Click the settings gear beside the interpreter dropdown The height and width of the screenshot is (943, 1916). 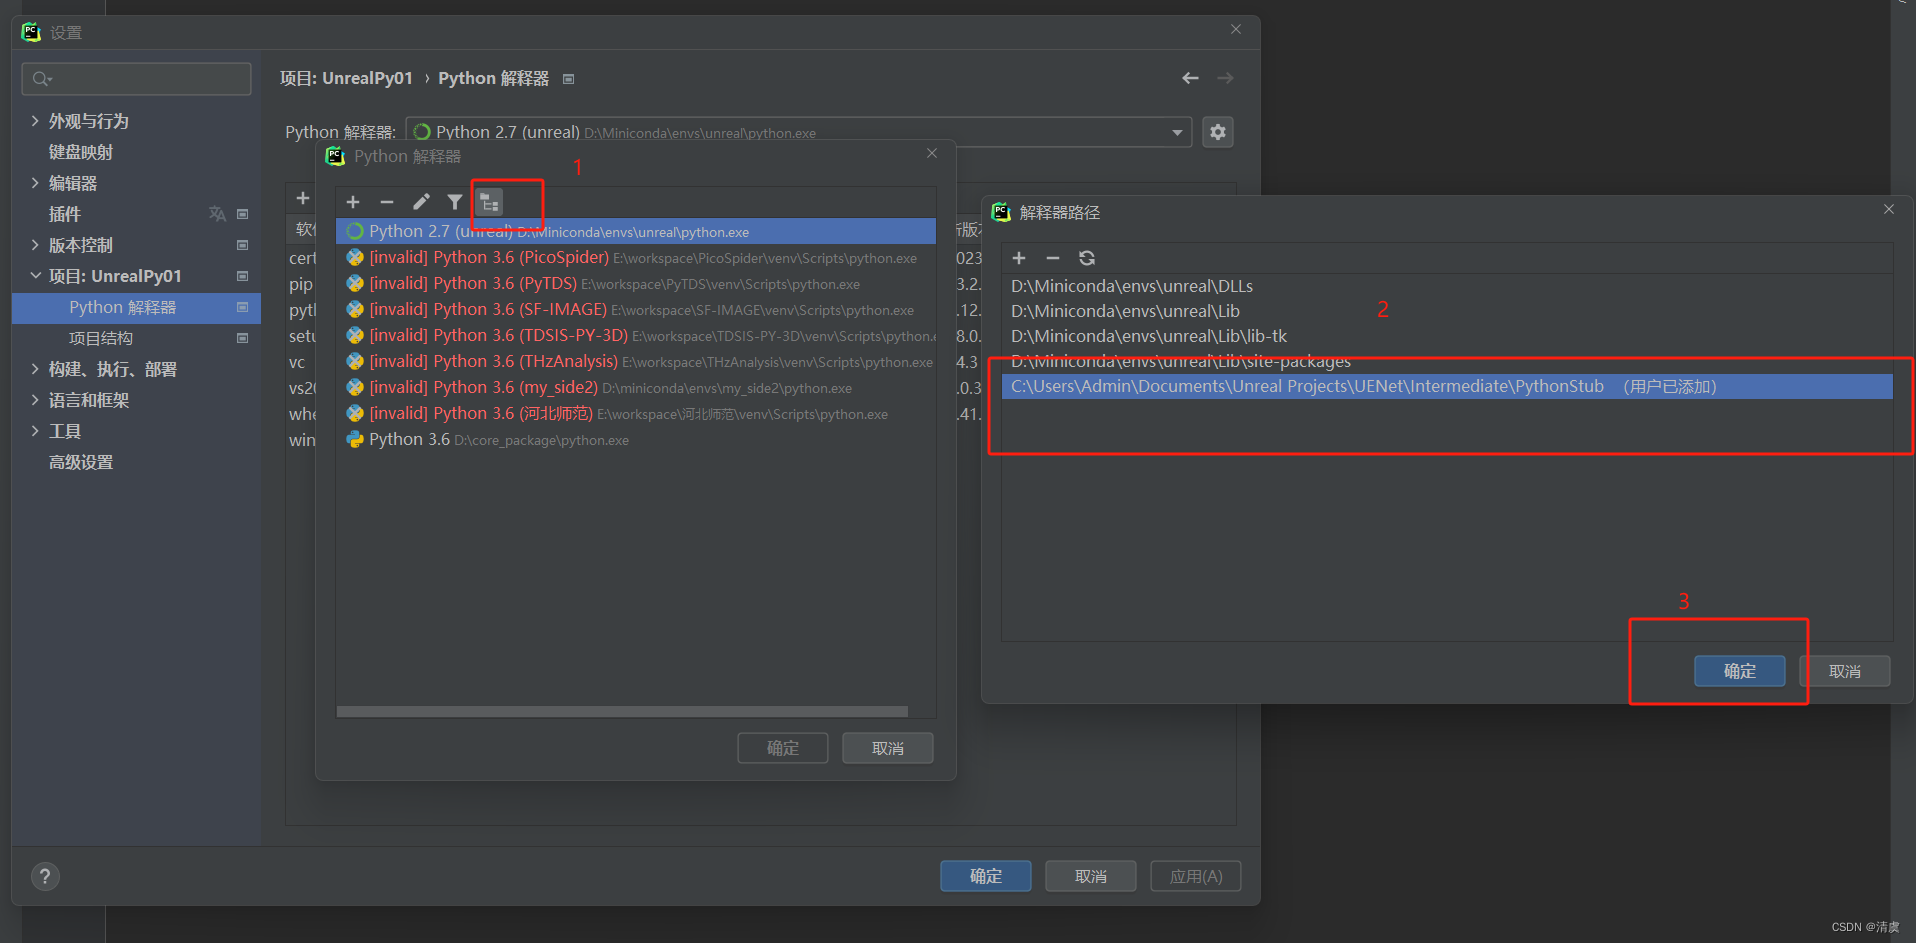tap(1217, 131)
